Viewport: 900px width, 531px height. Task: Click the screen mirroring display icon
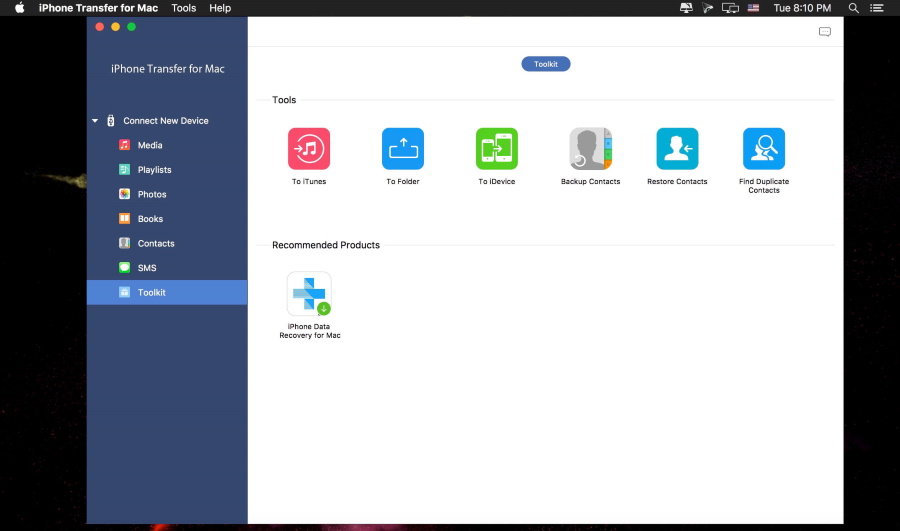[x=730, y=8]
